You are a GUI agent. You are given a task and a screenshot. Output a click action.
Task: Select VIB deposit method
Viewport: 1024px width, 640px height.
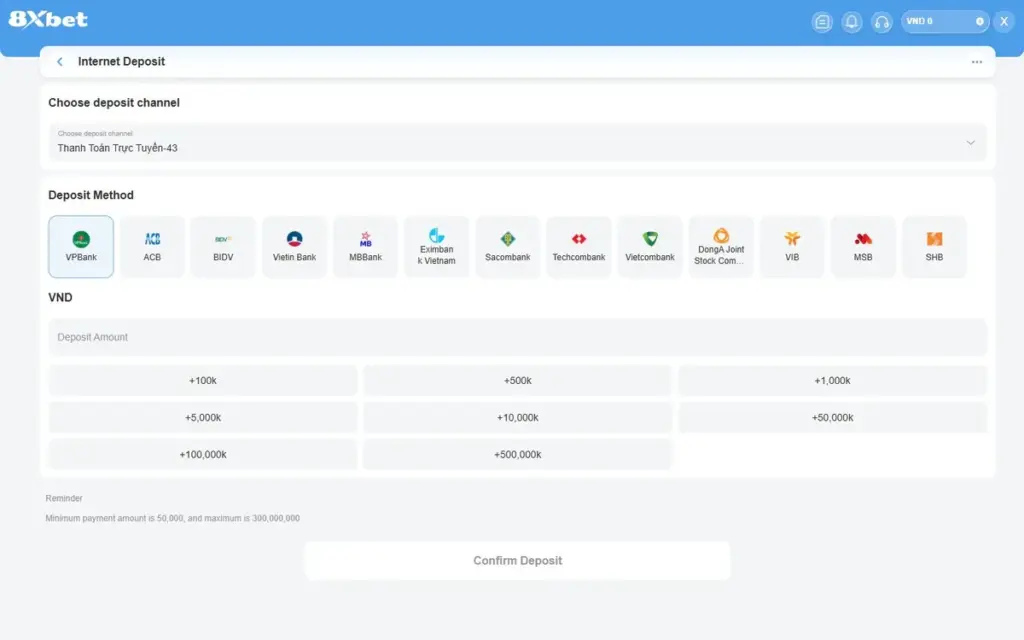tap(792, 247)
